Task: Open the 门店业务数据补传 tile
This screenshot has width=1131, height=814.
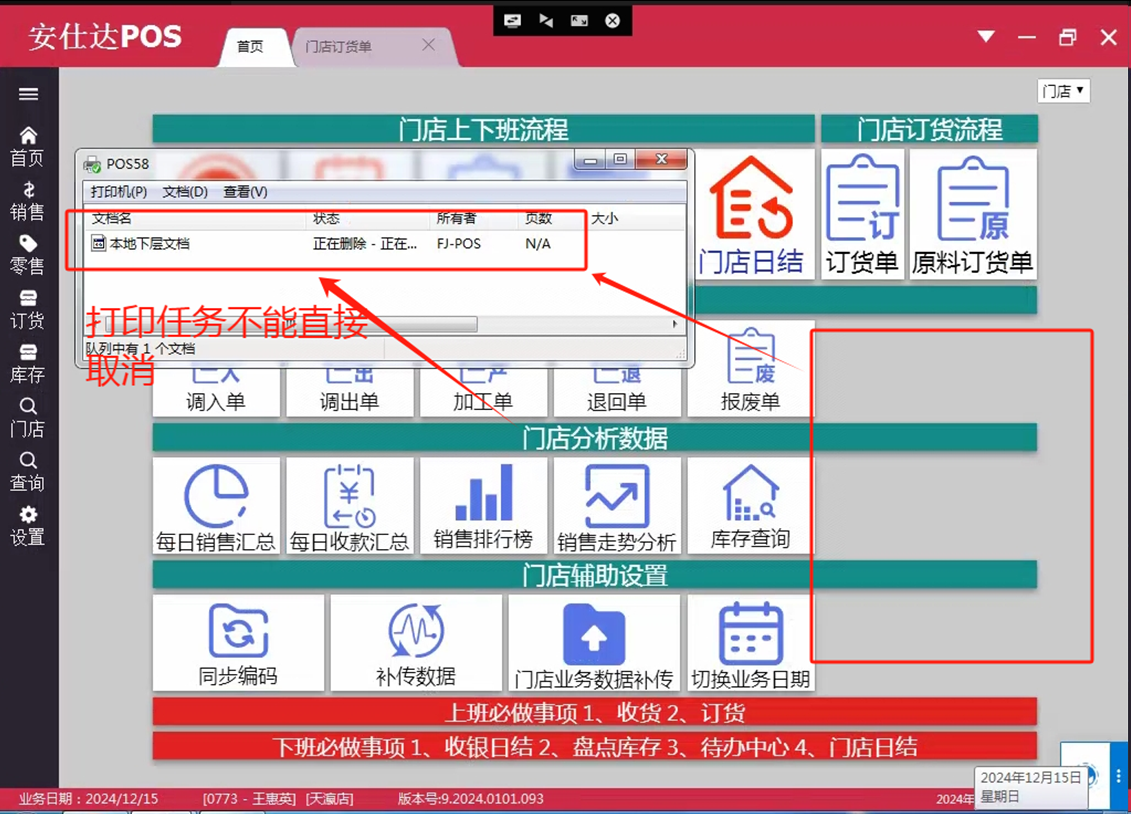Action: [x=594, y=642]
